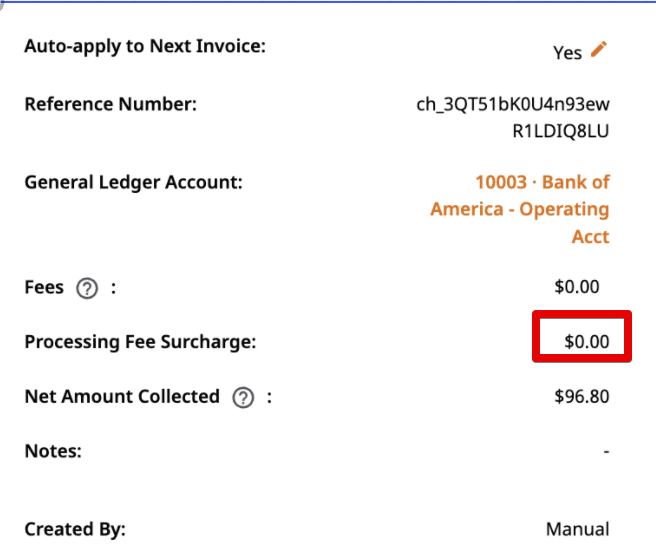
Task: Click the highlighted Processing Fee Surcharge $0.00 value
Action: tap(587, 342)
